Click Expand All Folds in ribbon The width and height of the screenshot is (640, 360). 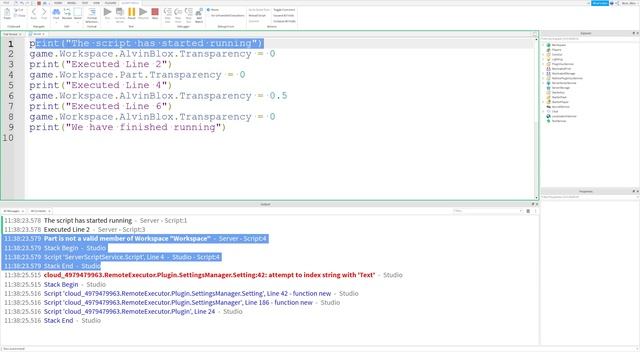tap(284, 15)
